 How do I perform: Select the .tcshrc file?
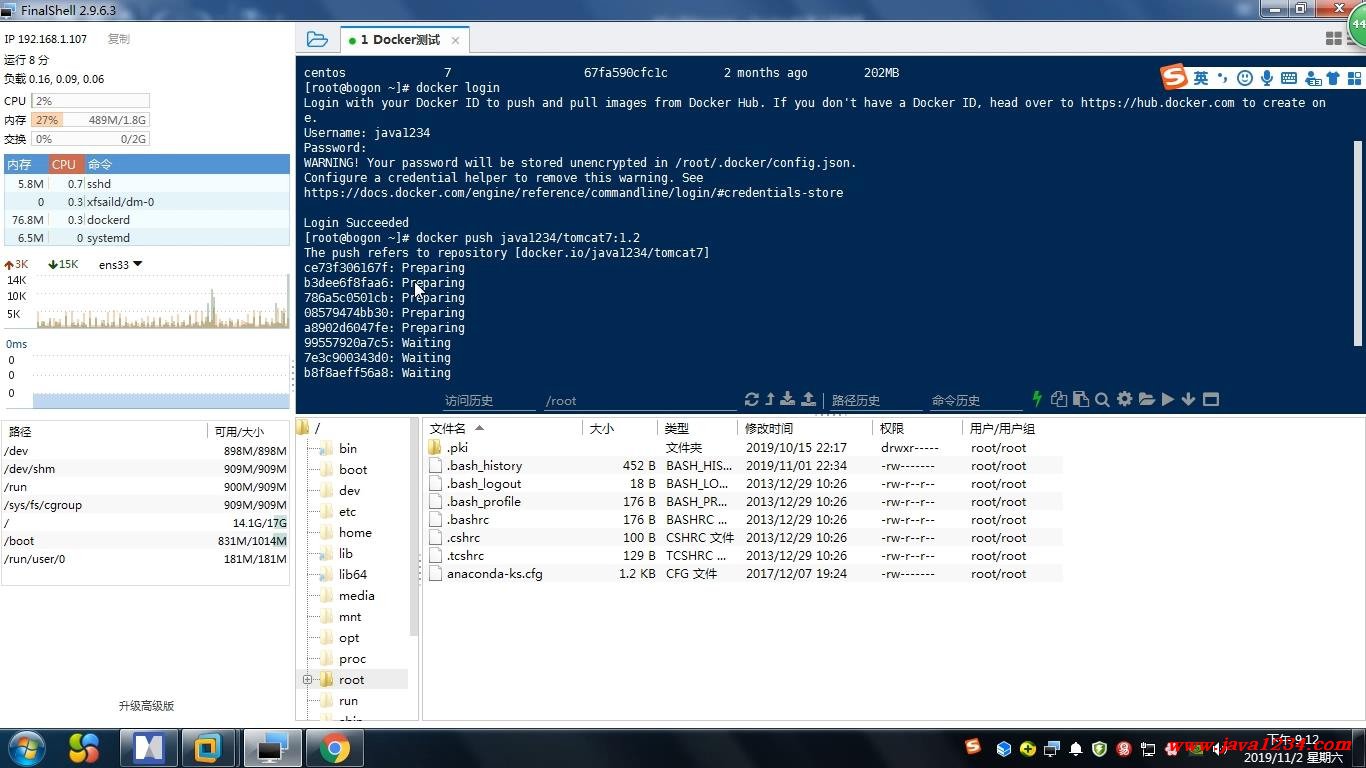pos(742,556)
